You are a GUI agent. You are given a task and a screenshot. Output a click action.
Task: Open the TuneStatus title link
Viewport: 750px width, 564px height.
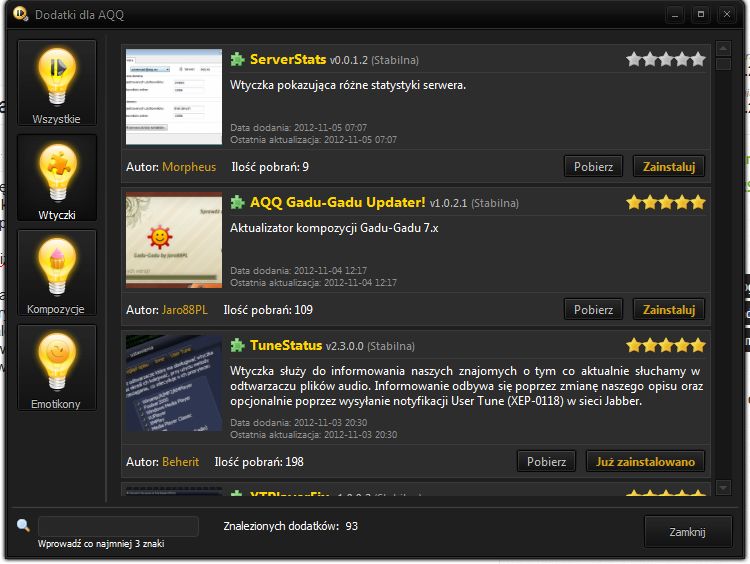tap(286, 345)
